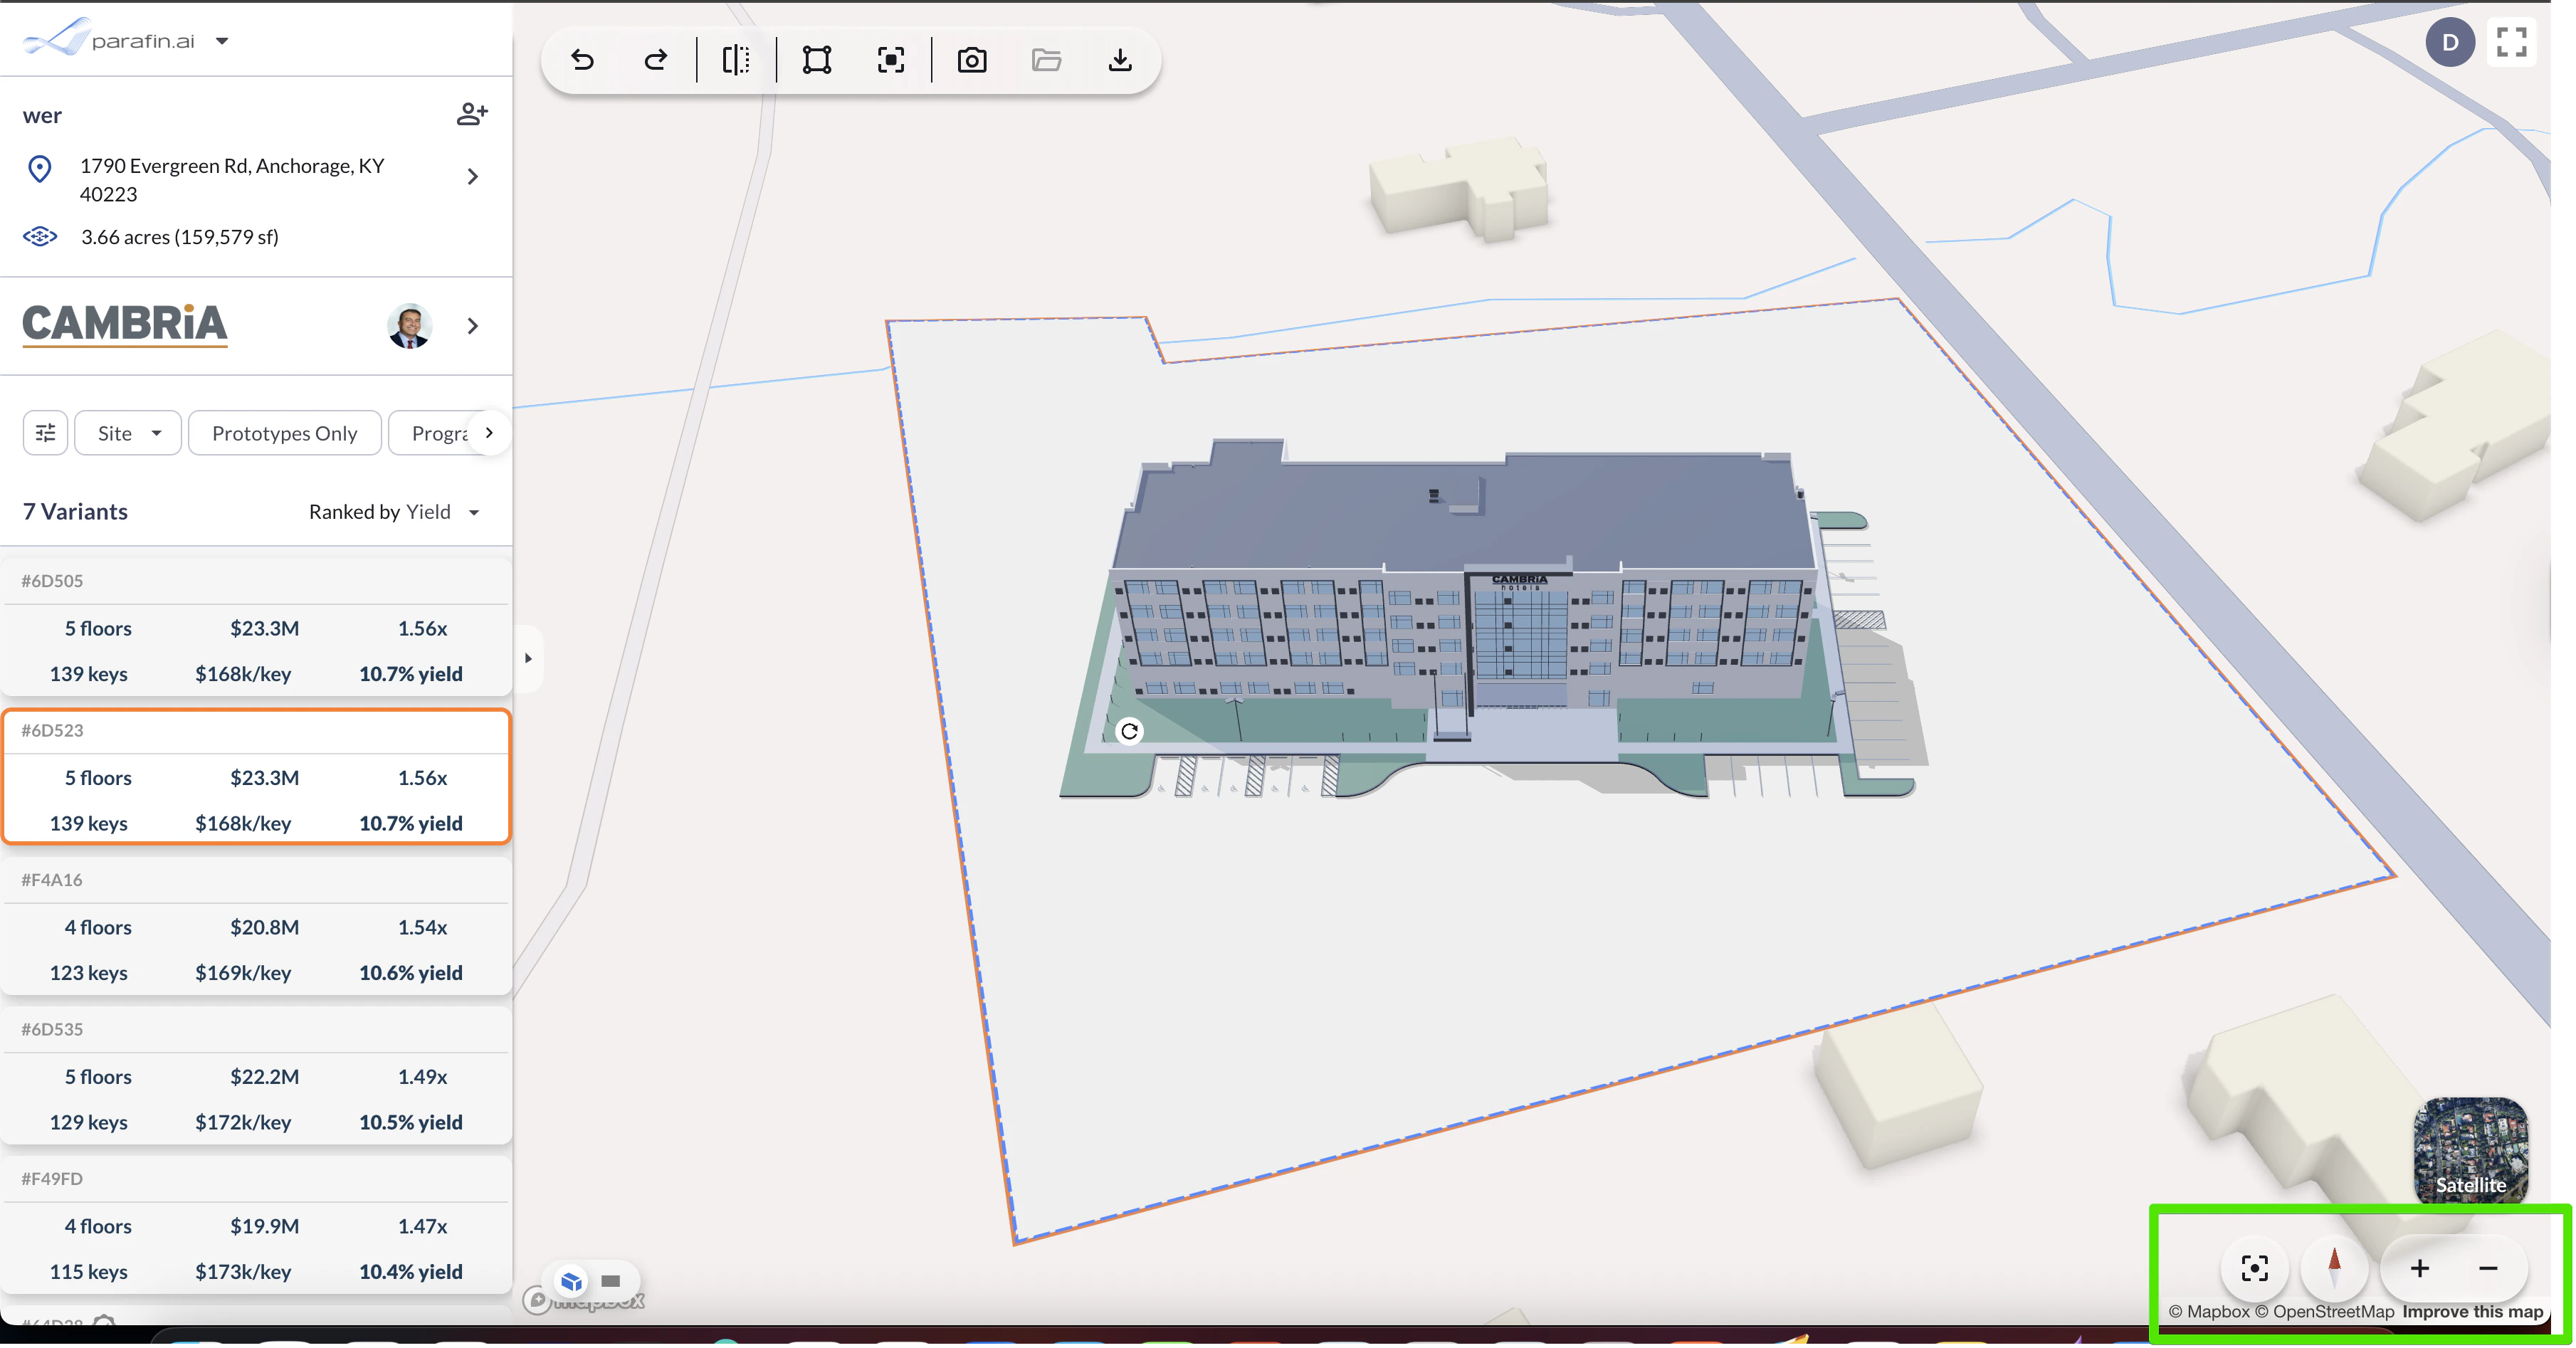Click Improve this map link
This screenshot has width=2576, height=1348.
click(x=2472, y=1311)
